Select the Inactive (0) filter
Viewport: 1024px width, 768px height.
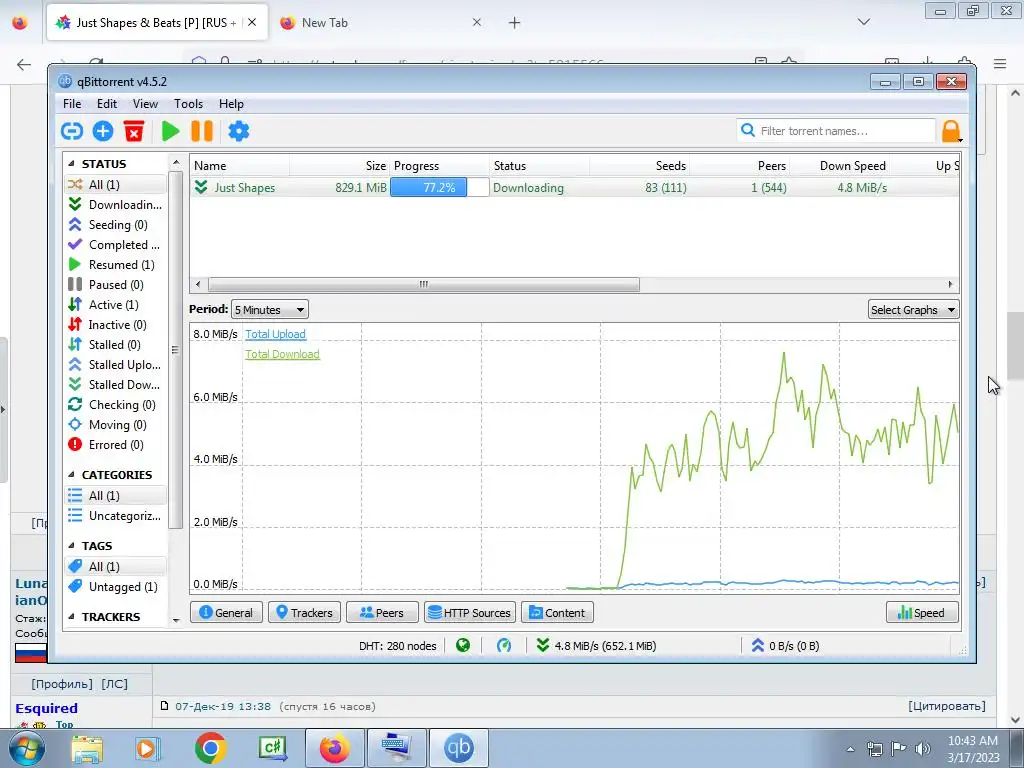pos(116,325)
